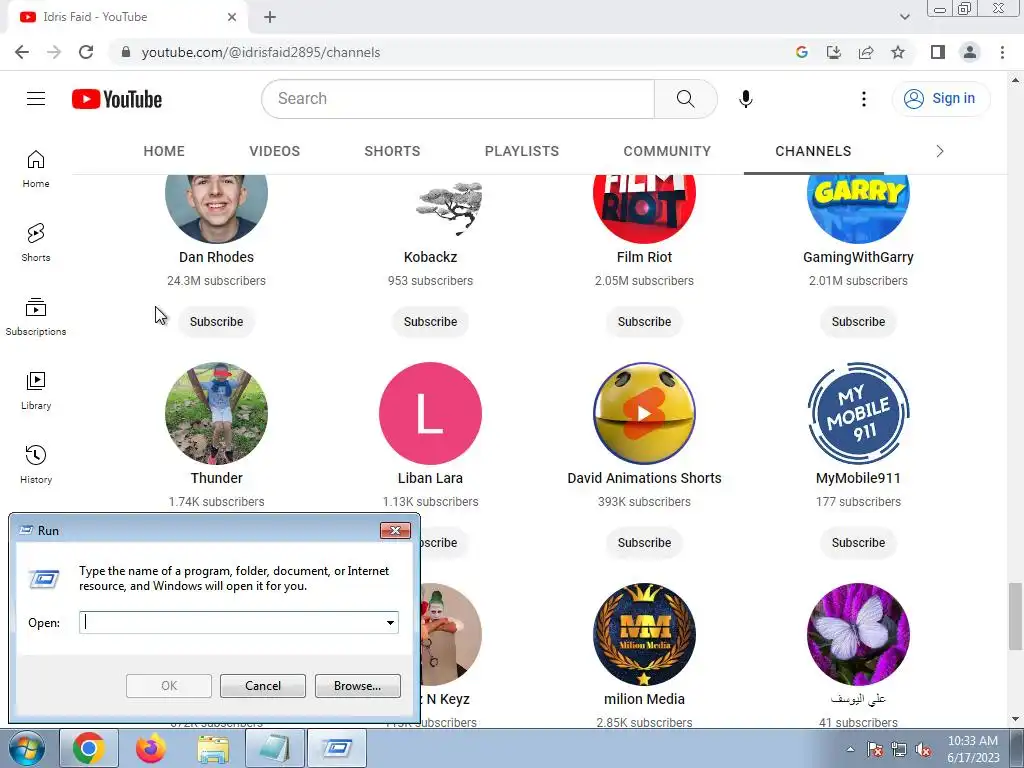The width and height of the screenshot is (1024, 768).
Task: Open Liban Lara channel avatar
Action: pos(430,413)
